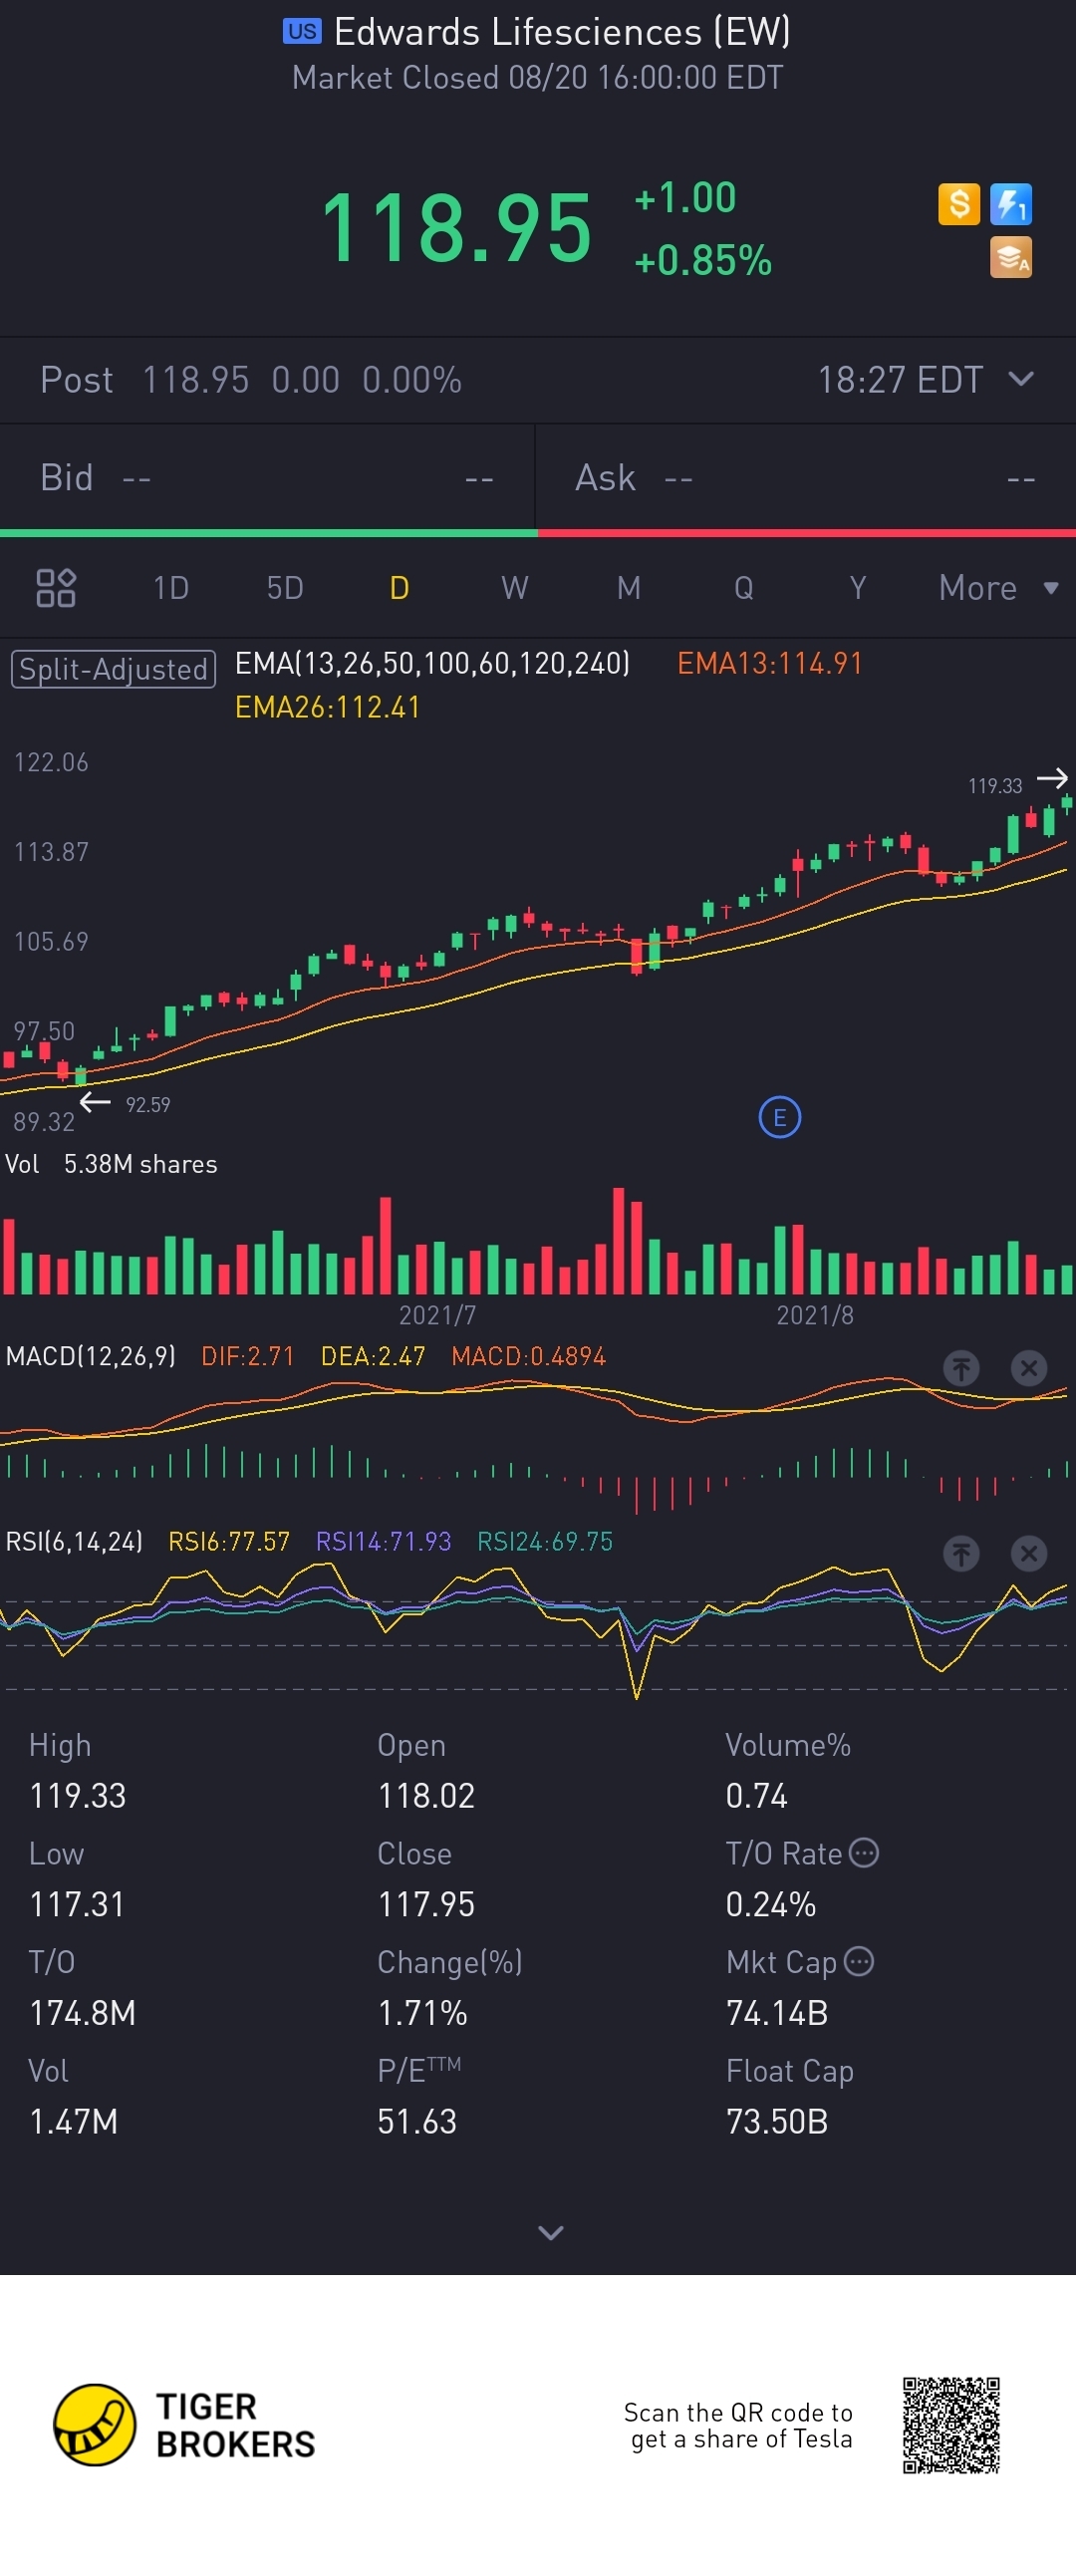Tap the High 119.33 stat
This screenshot has width=1076, height=2576.
pos(78,1770)
